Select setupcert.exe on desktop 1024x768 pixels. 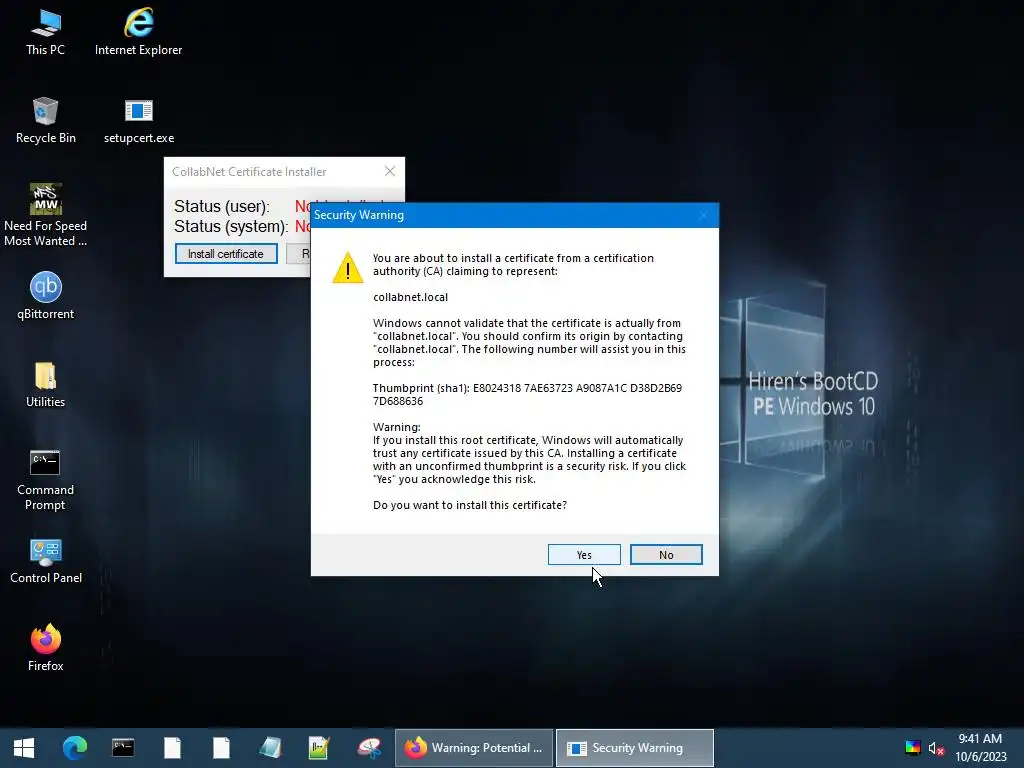(x=138, y=121)
